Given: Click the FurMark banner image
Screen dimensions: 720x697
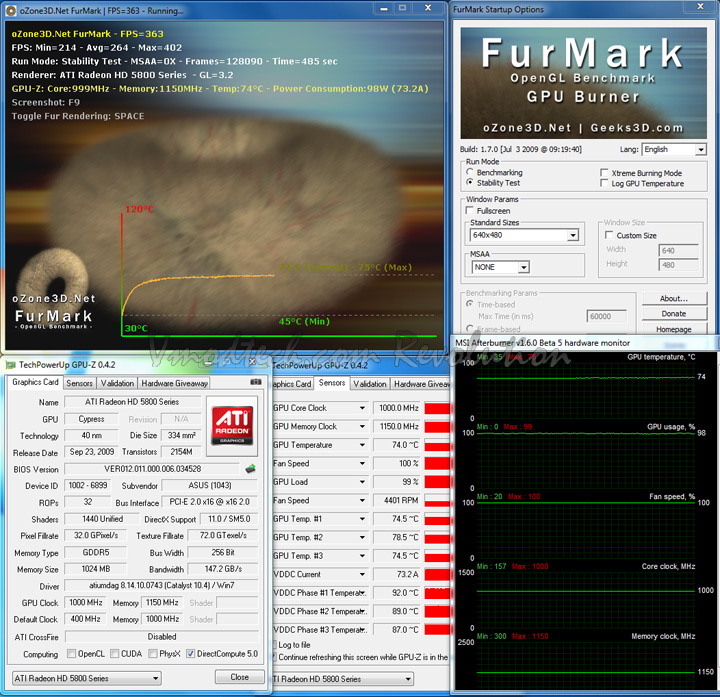Looking at the screenshot, I should (x=583, y=83).
